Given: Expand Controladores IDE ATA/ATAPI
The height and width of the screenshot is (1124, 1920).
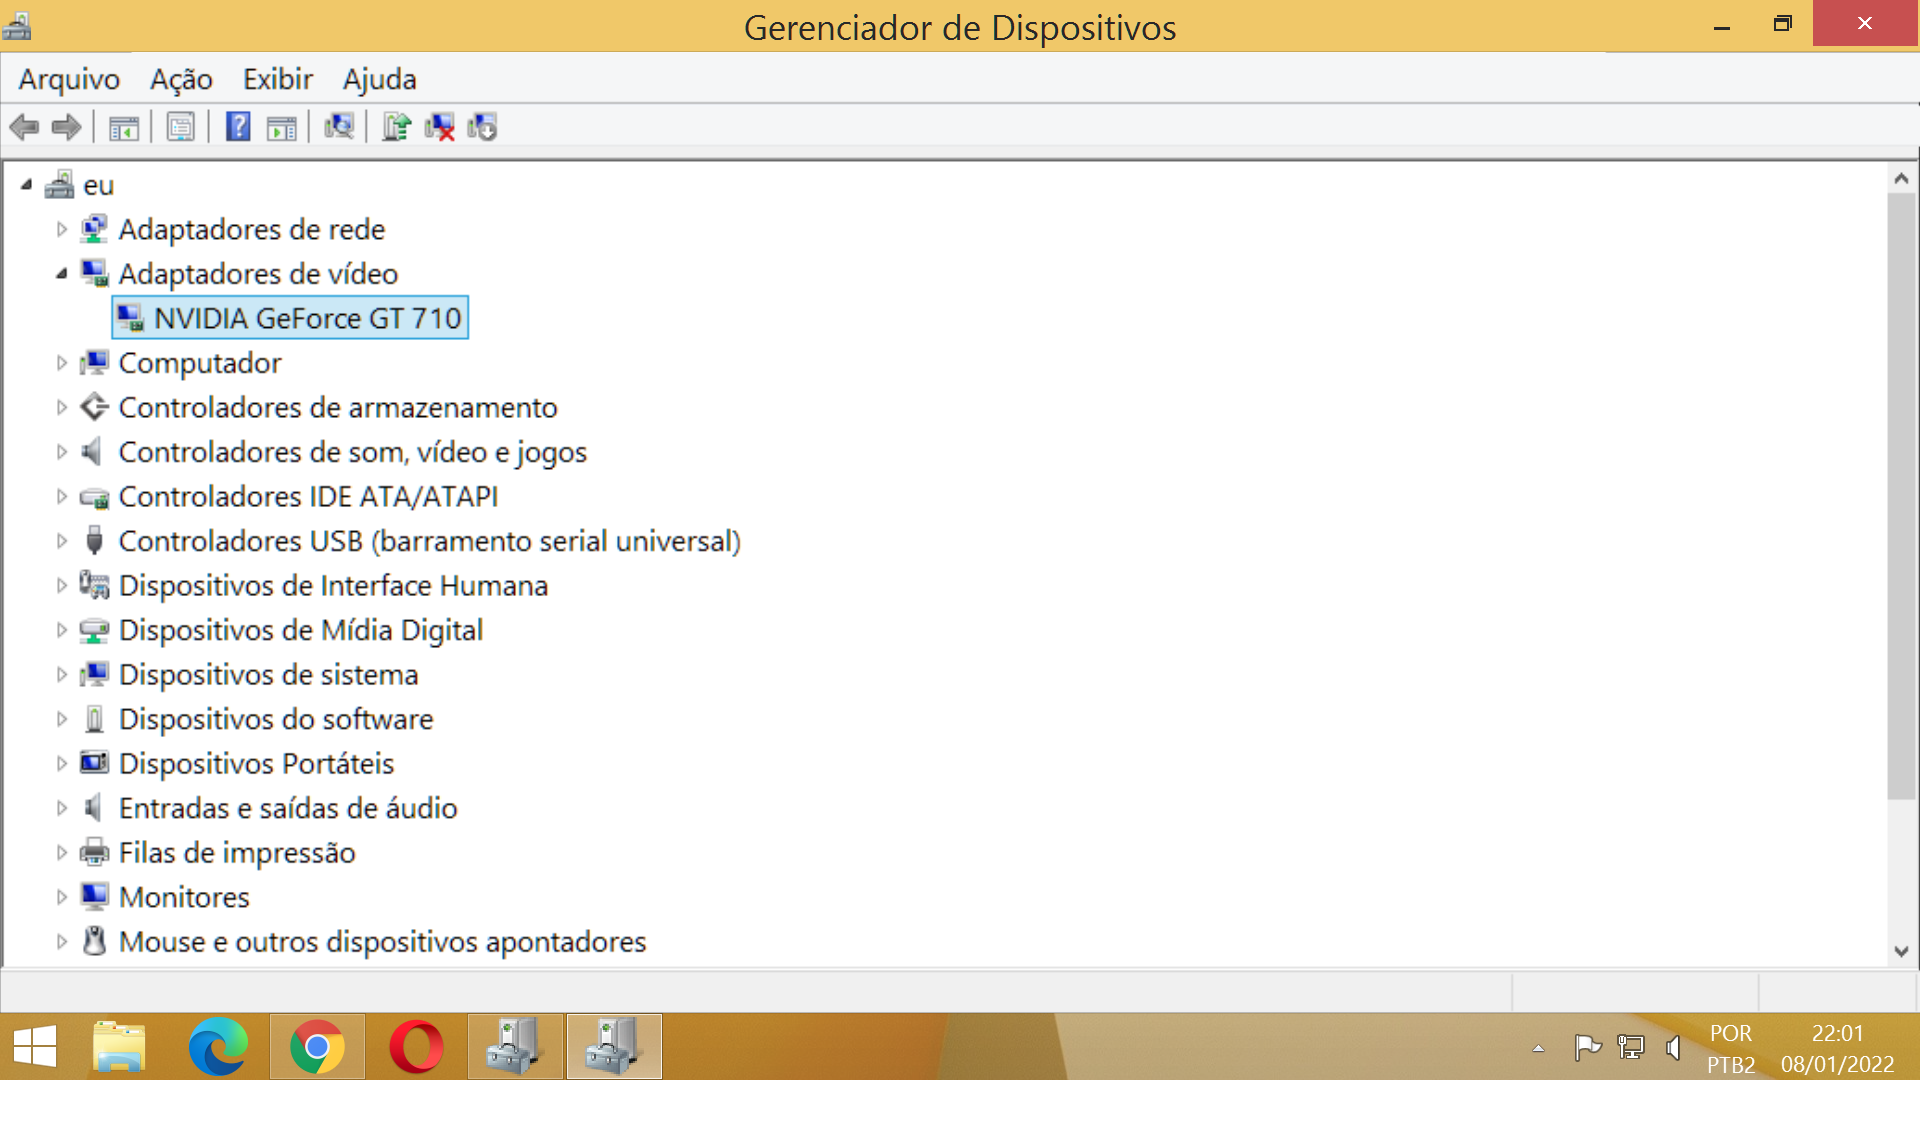Looking at the screenshot, I should 61,496.
